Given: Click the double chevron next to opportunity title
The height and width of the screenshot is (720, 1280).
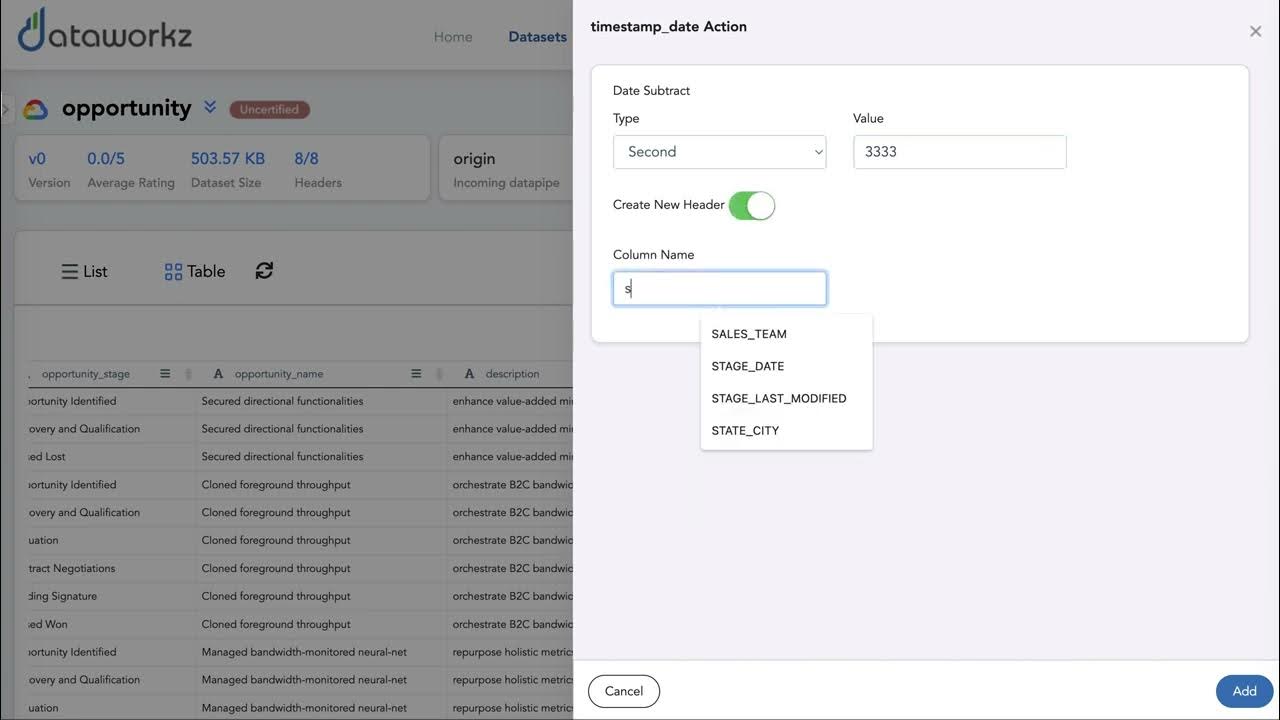Looking at the screenshot, I should click(x=210, y=107).
